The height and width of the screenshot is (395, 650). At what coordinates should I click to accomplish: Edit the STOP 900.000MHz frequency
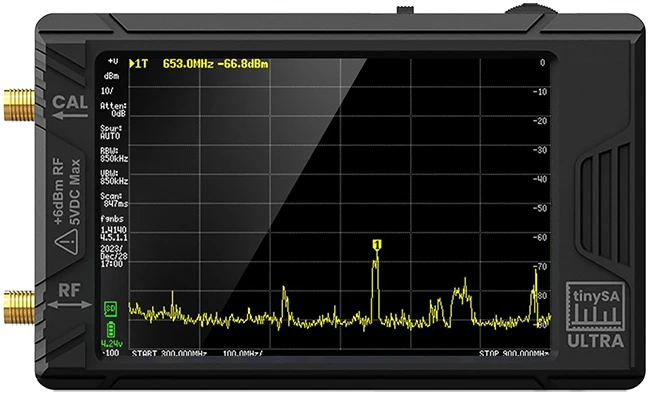click(514, 353)
